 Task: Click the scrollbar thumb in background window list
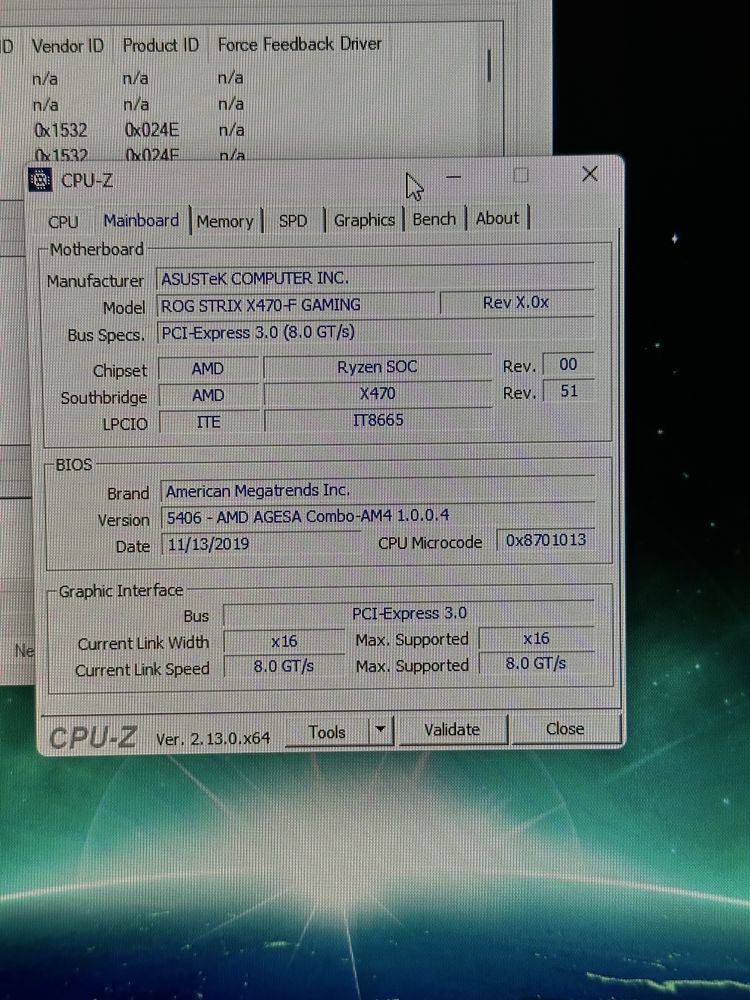489,66
